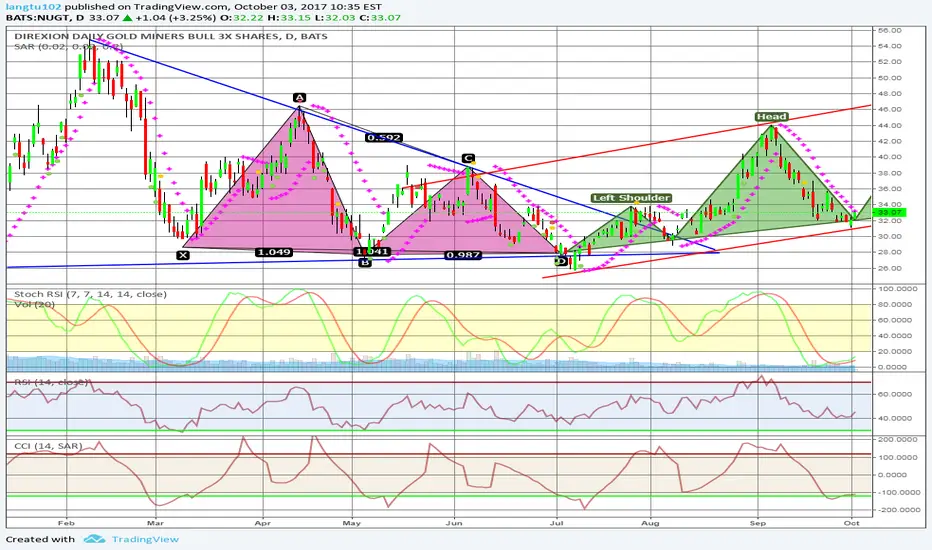
Task: Click the Feb date axis label
Action: (66, 523)
